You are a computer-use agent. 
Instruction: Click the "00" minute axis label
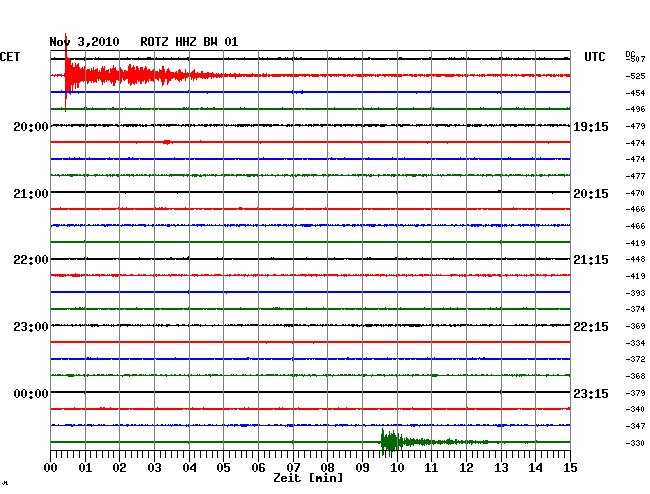51,468
